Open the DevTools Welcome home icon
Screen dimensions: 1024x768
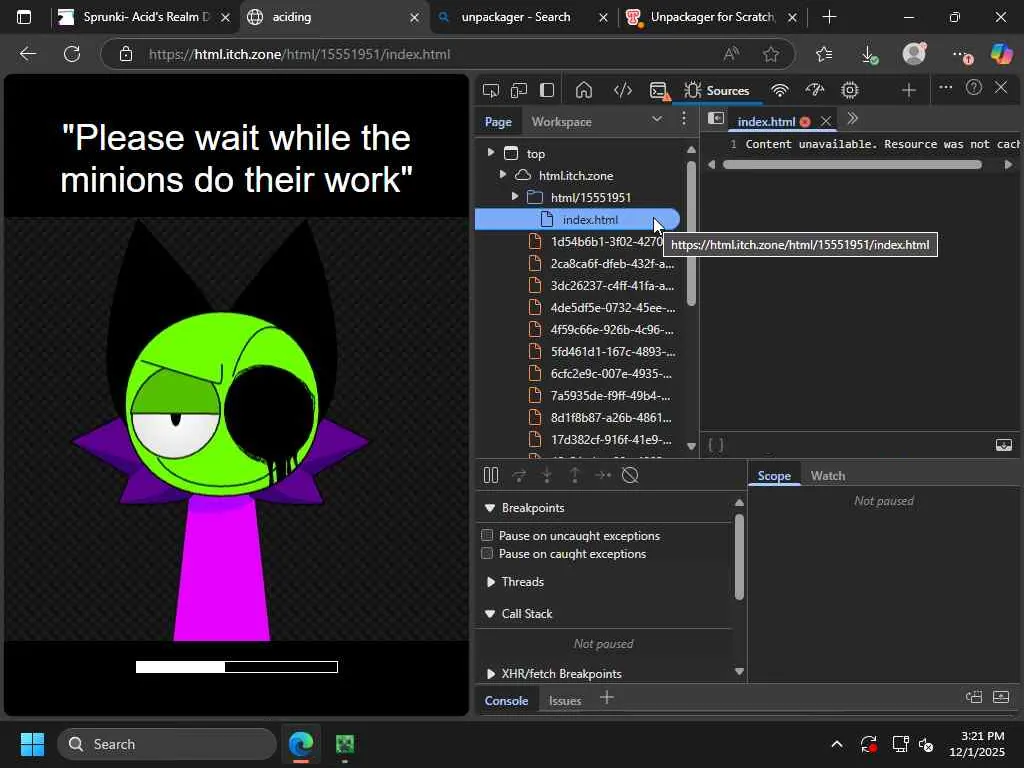pos(584,90)
